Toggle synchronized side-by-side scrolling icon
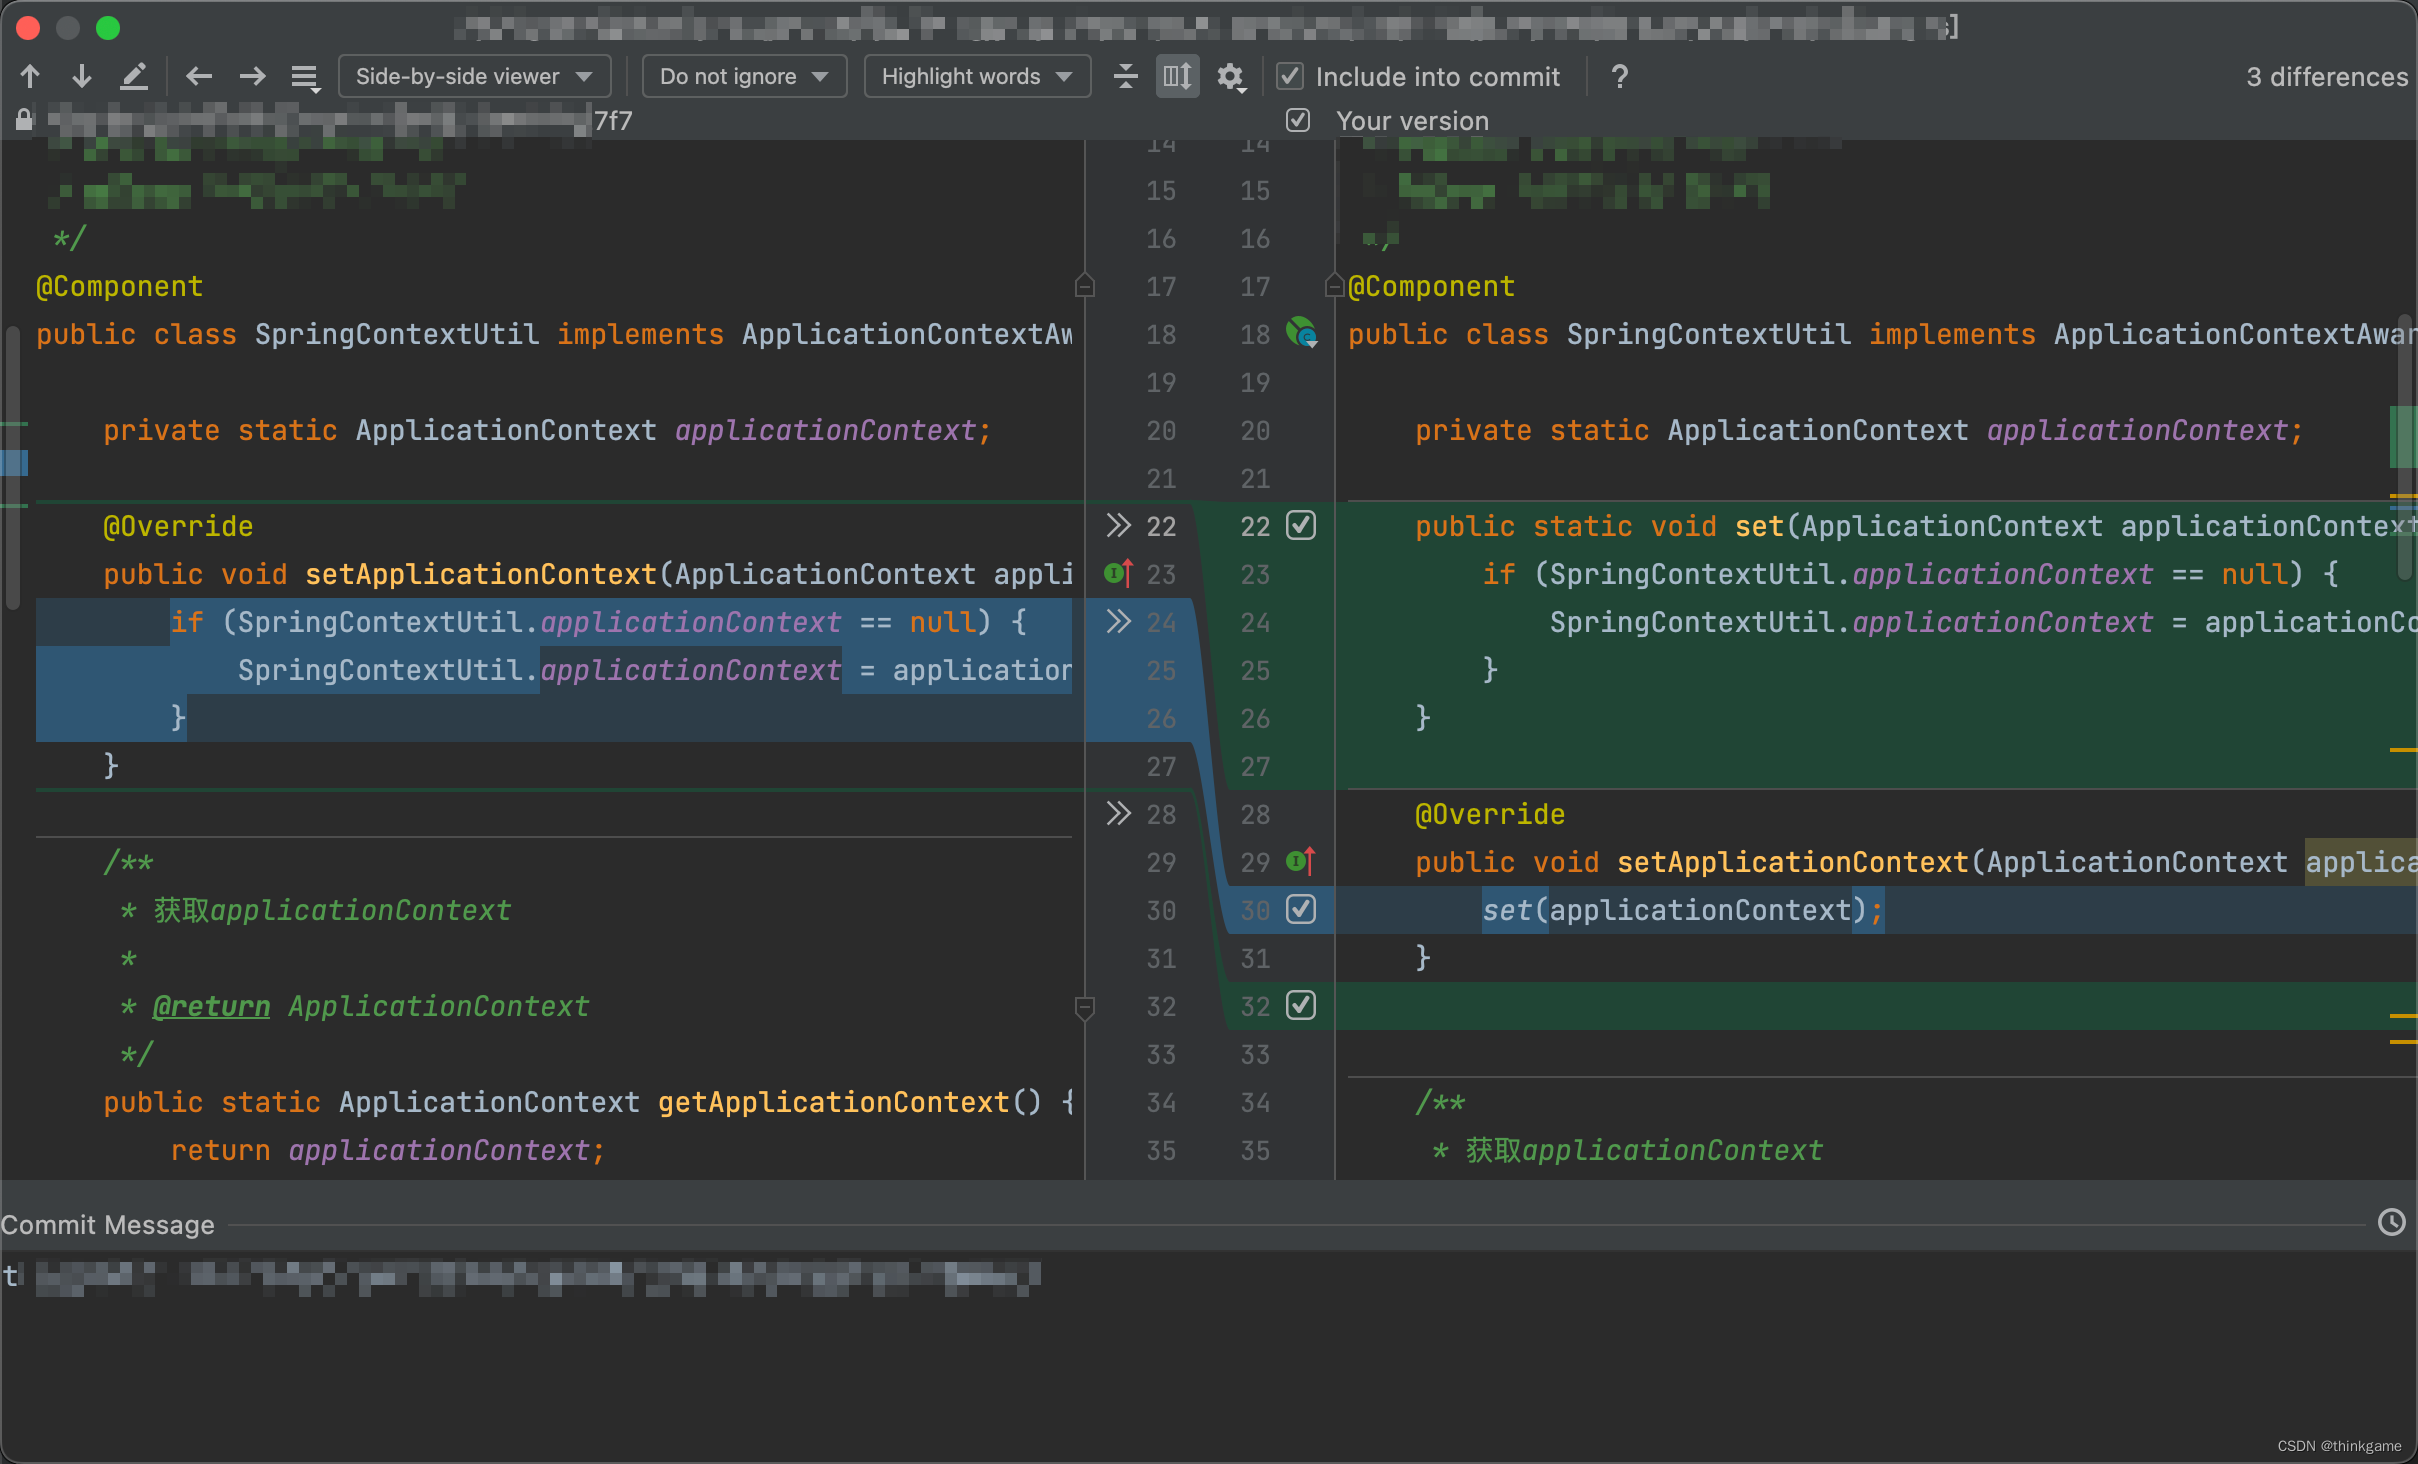 tap(1176, 76)
